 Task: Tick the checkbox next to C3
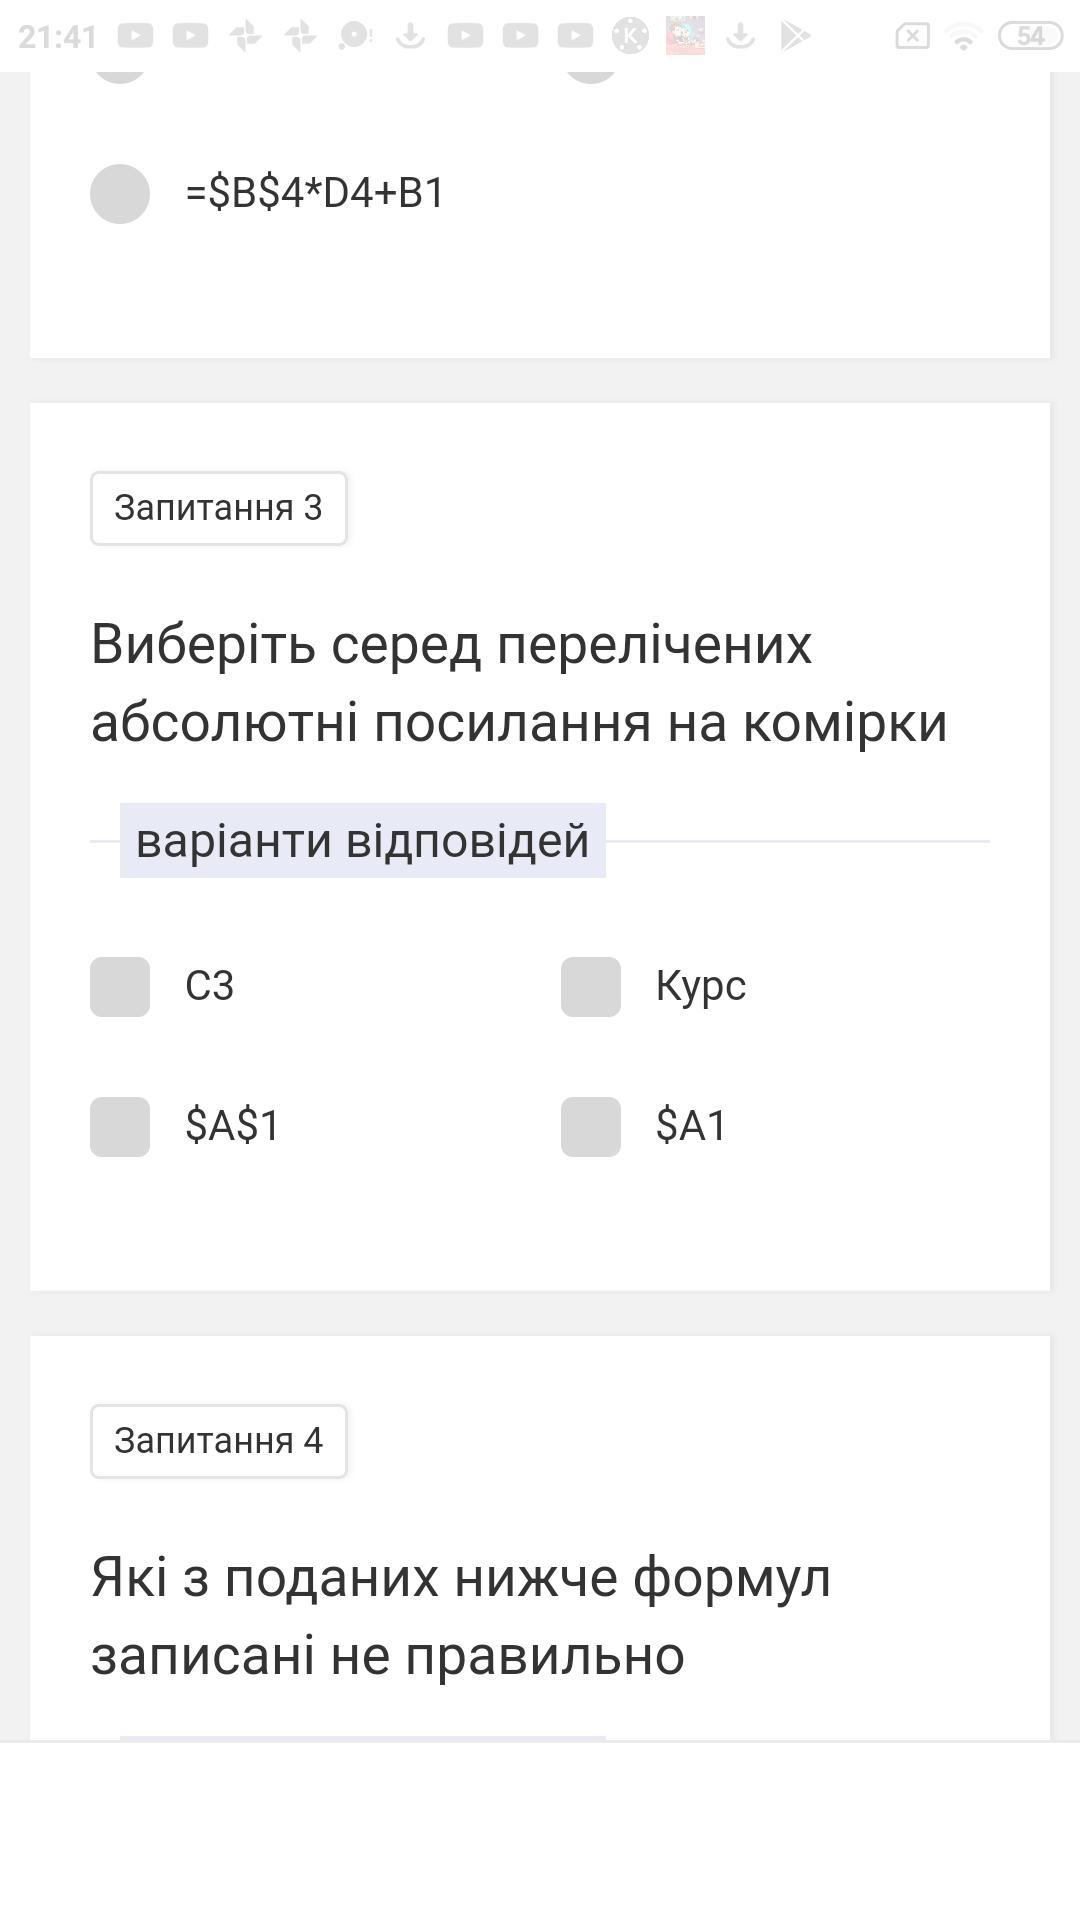(x=120, y=987)
